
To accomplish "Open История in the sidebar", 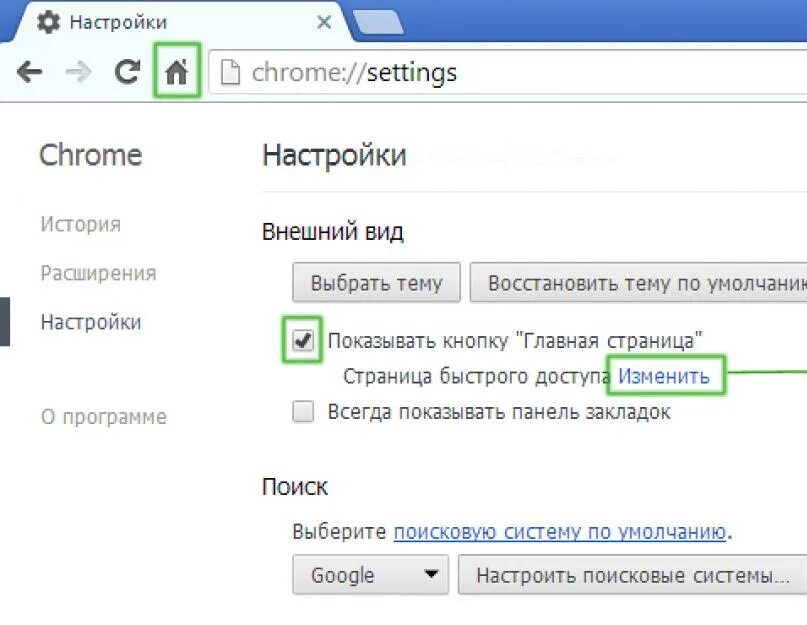I will pyautogui.click(x=81, y=224).
